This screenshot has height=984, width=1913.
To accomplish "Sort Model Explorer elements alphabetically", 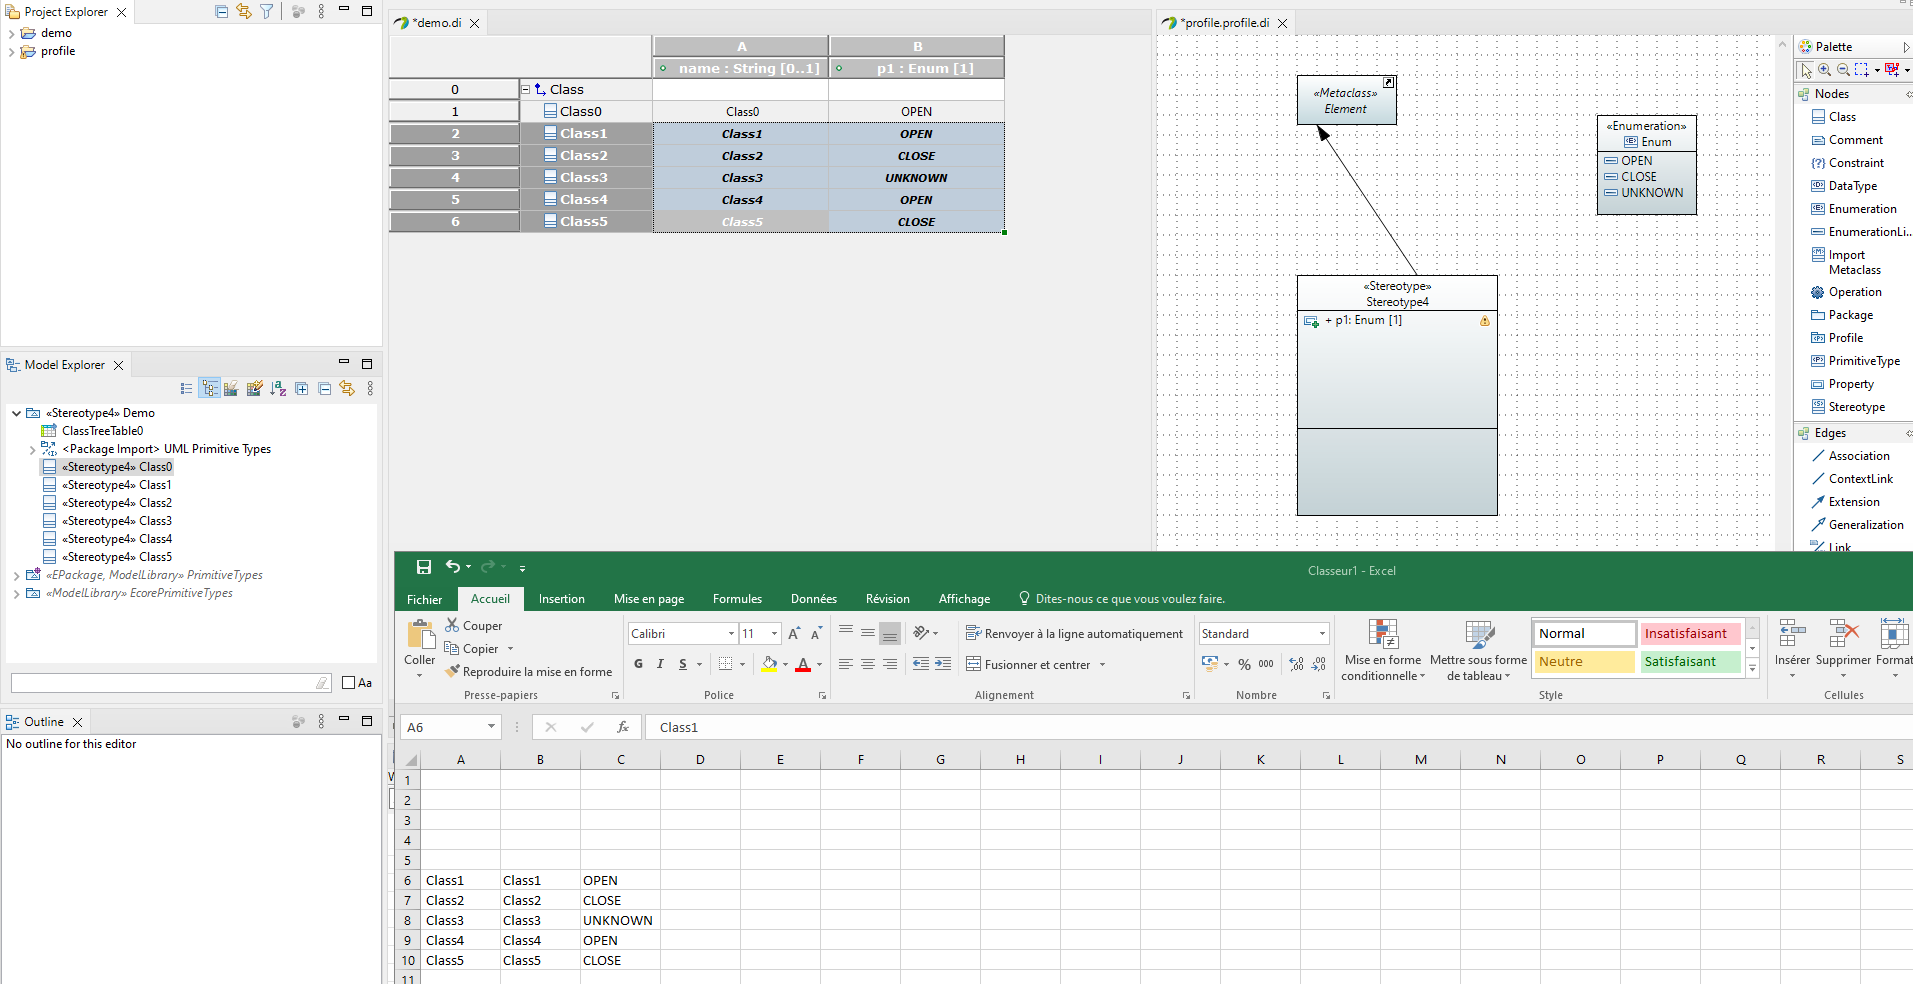I will coord(278,388).
